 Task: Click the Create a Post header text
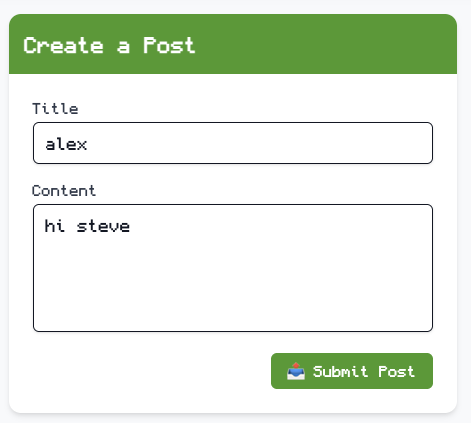(x=109, y=45)
